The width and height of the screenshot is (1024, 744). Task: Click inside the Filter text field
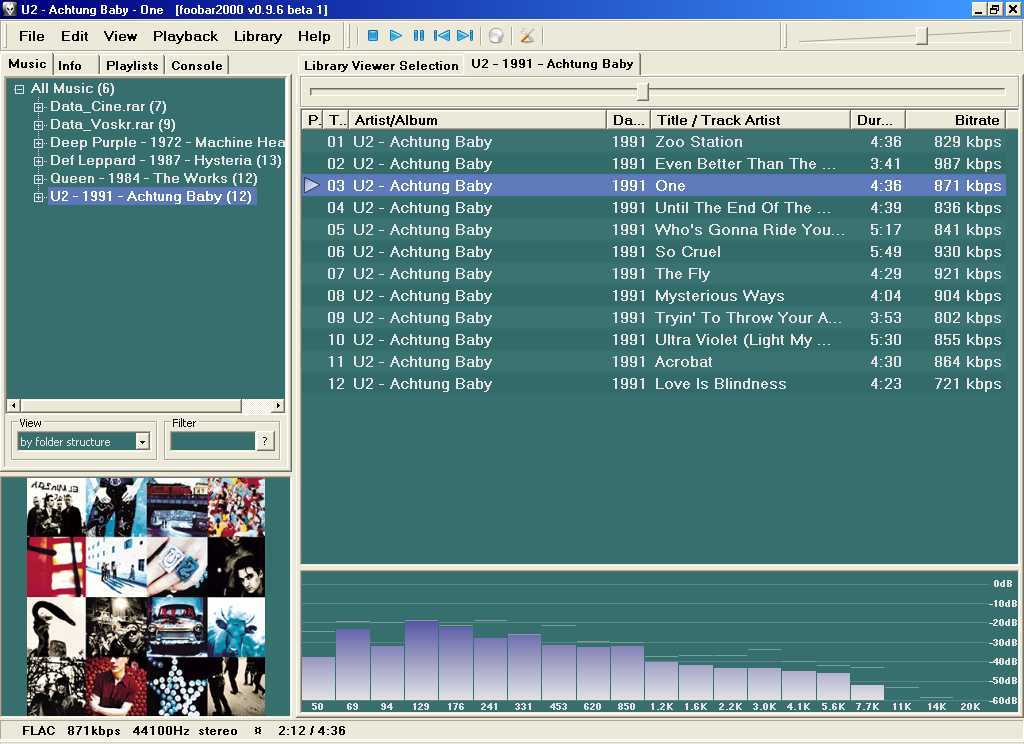(212, 441)
